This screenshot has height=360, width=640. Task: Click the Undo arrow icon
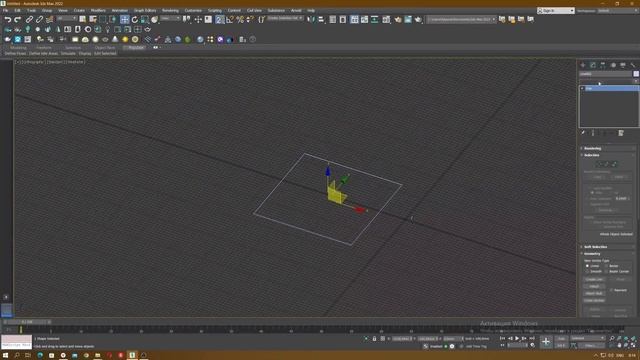tap(8, 19)
